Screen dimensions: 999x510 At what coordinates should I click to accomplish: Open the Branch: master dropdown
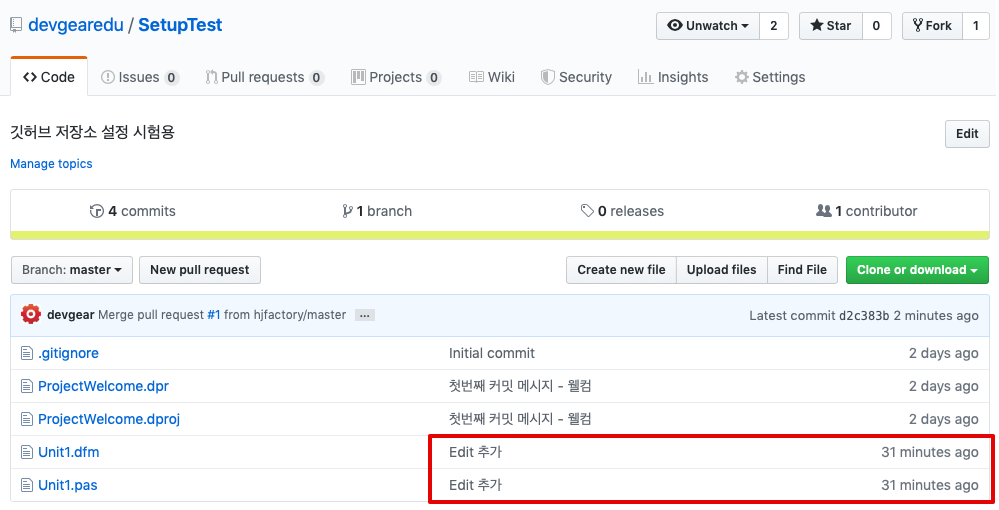72,270
